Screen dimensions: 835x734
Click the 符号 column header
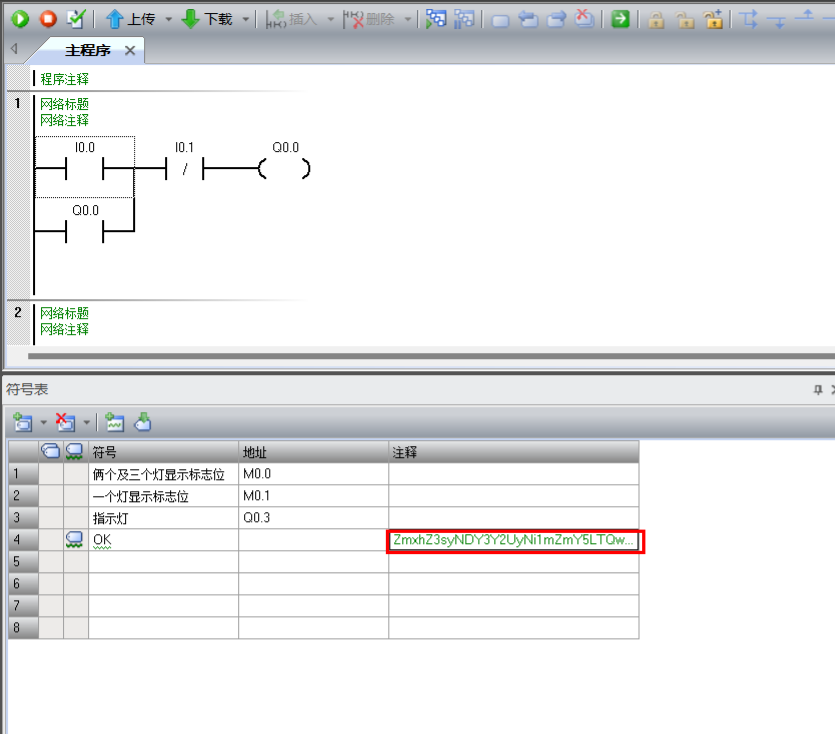coord(163,452)
